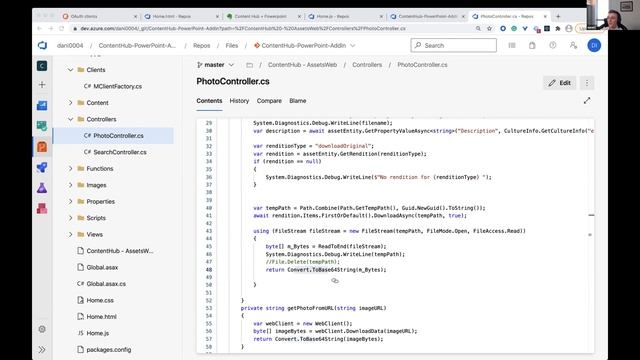Click the Search input field

point(453,45)
